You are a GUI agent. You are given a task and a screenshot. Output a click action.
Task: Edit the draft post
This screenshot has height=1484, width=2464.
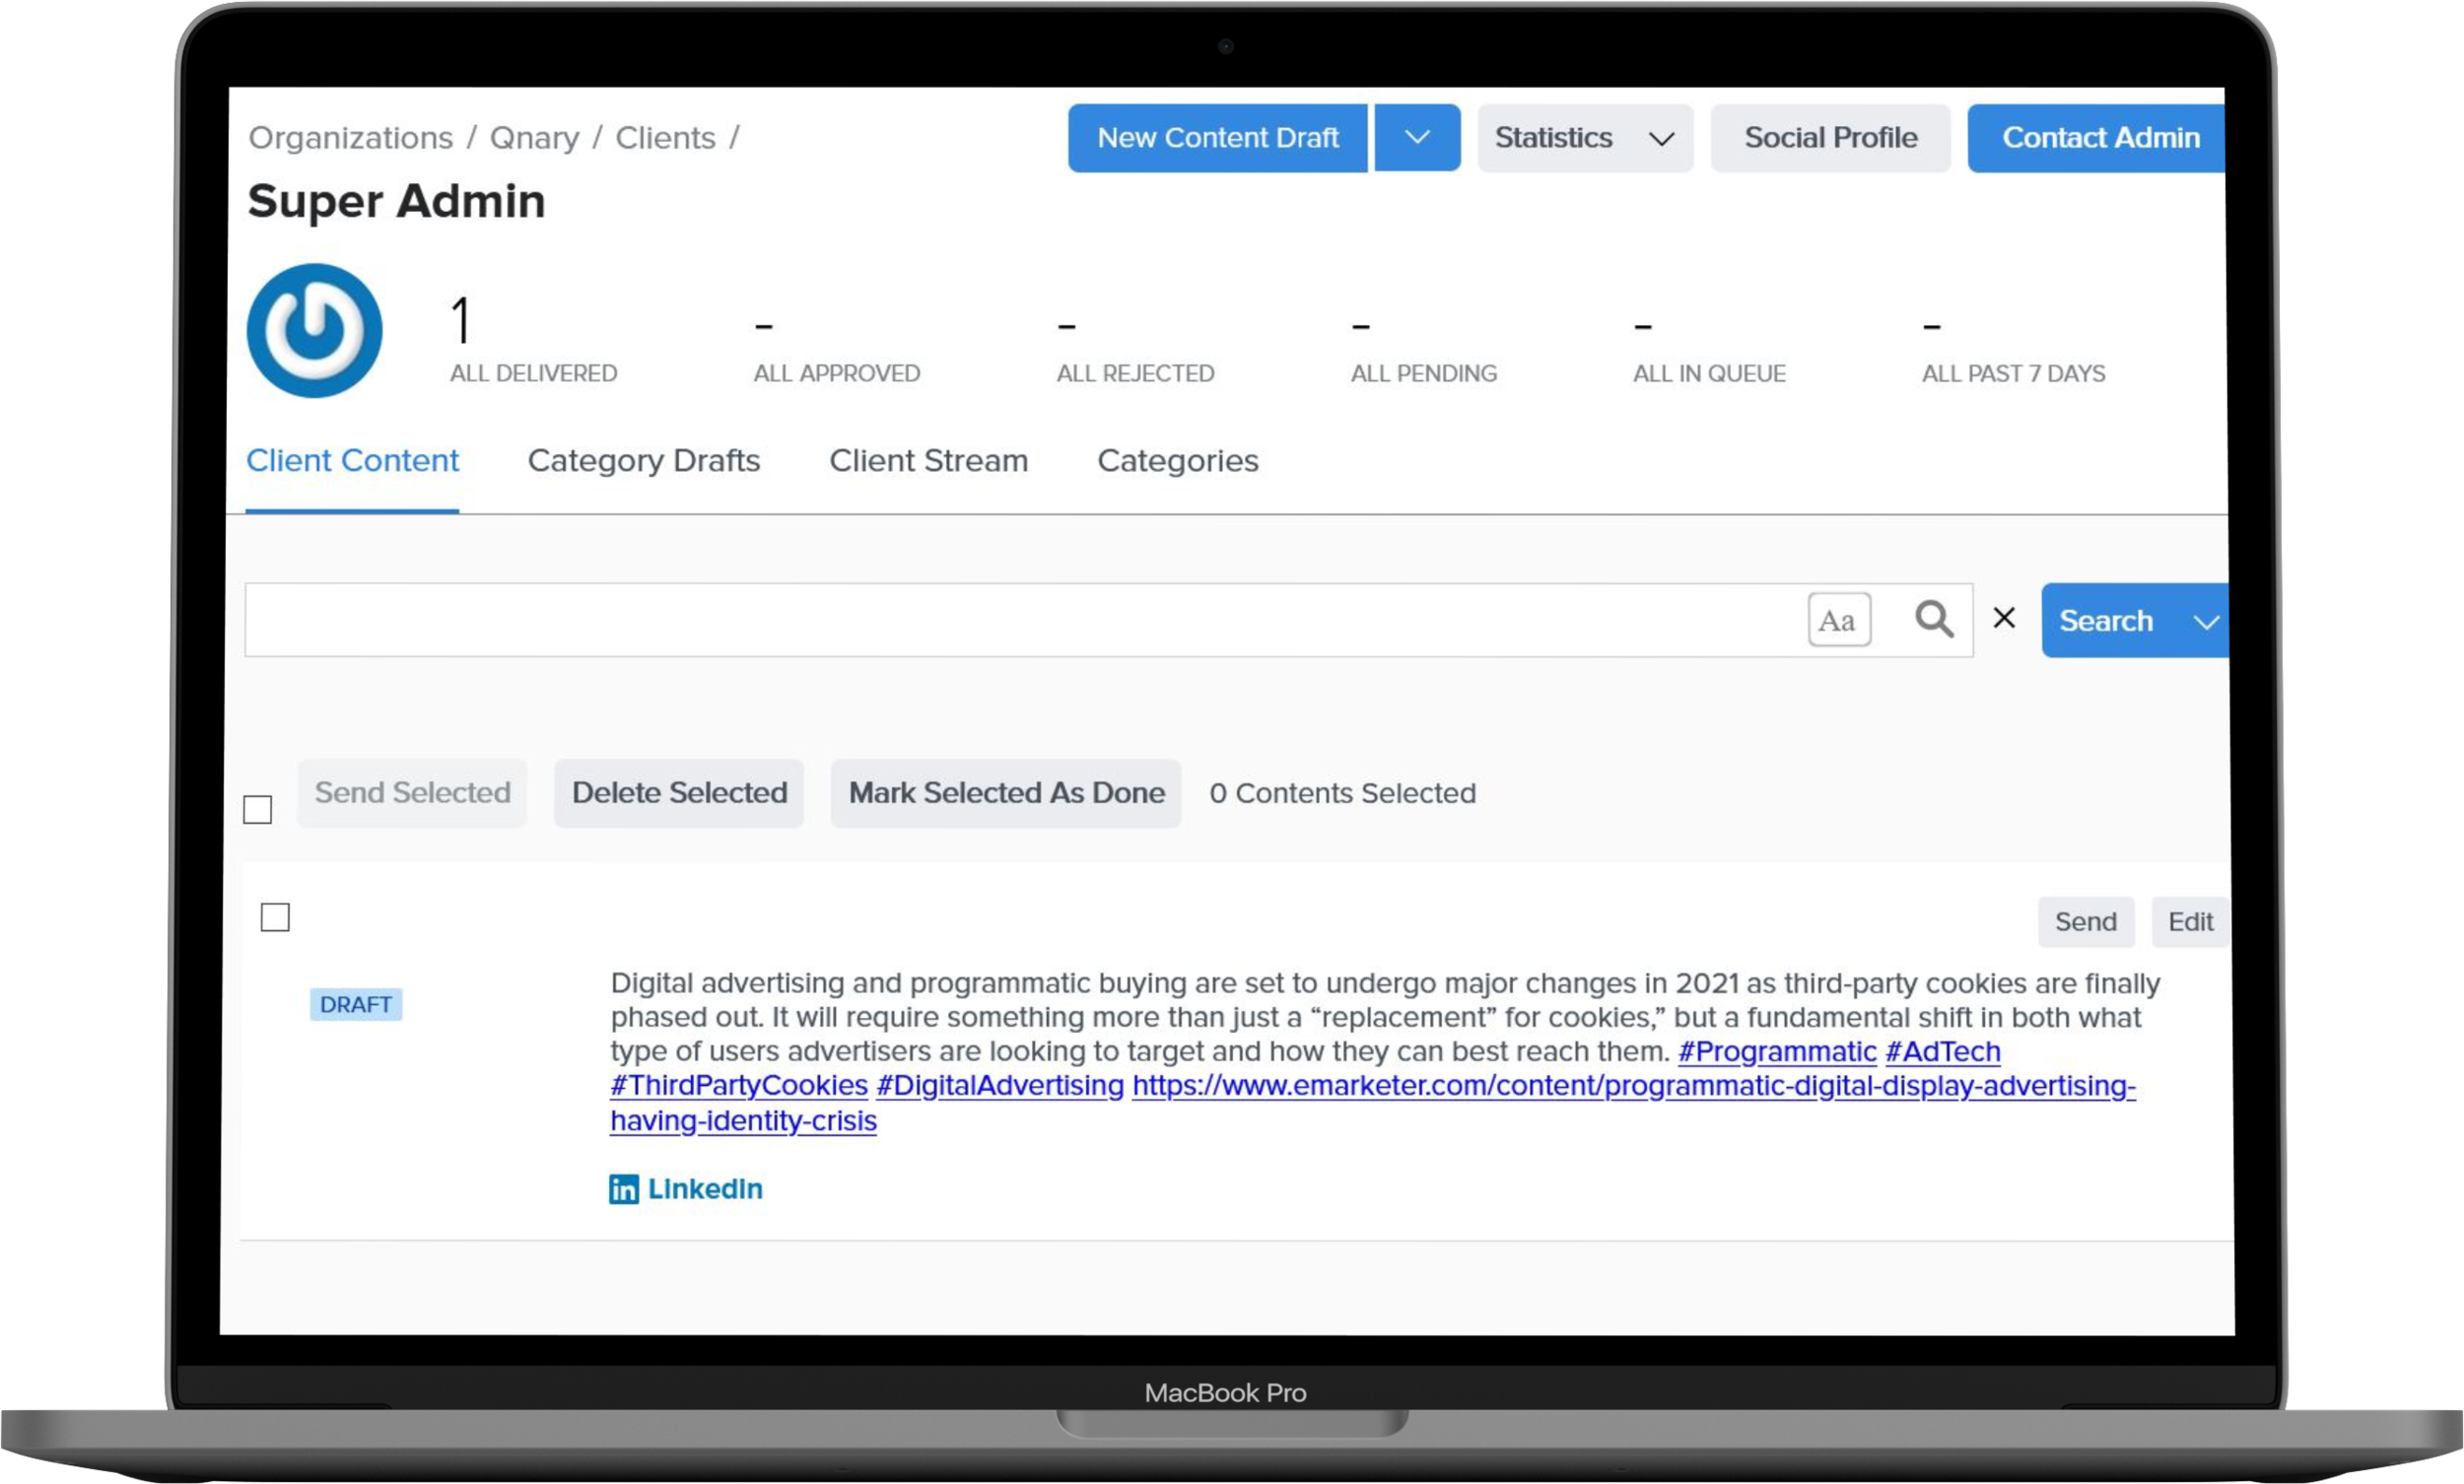coord(2189,922)
